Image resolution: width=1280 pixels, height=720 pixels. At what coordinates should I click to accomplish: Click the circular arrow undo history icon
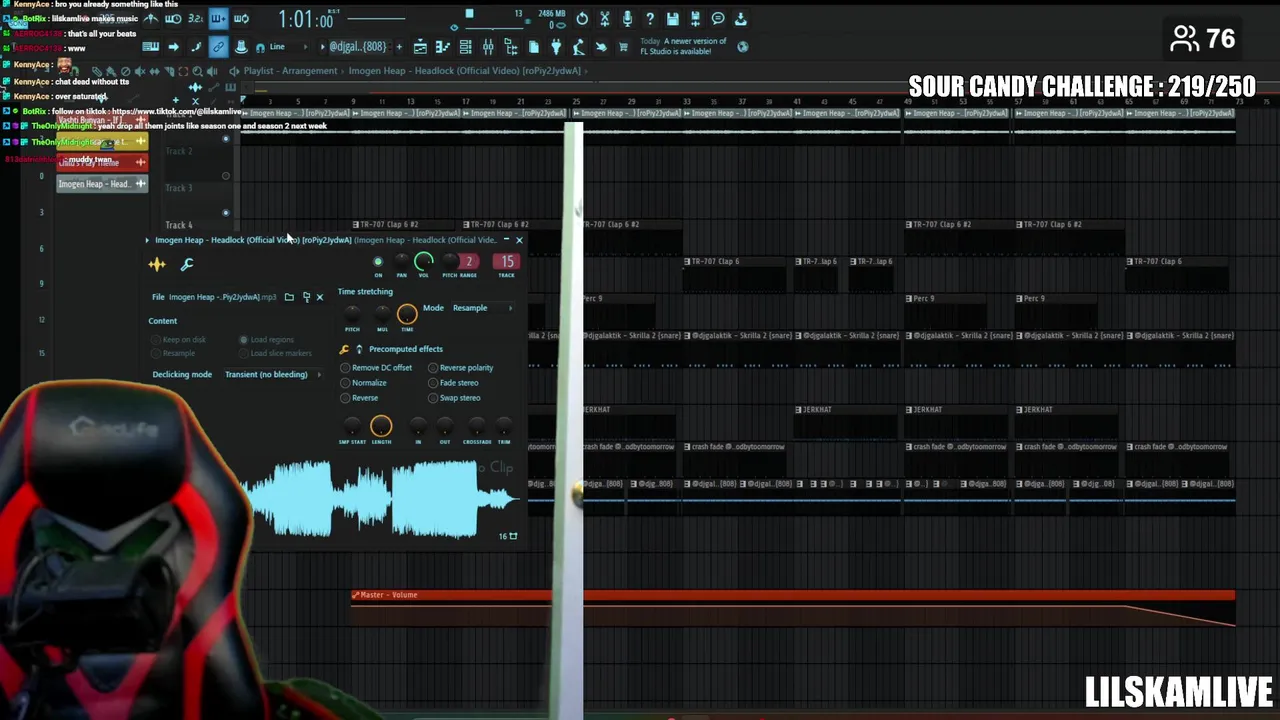582,19
